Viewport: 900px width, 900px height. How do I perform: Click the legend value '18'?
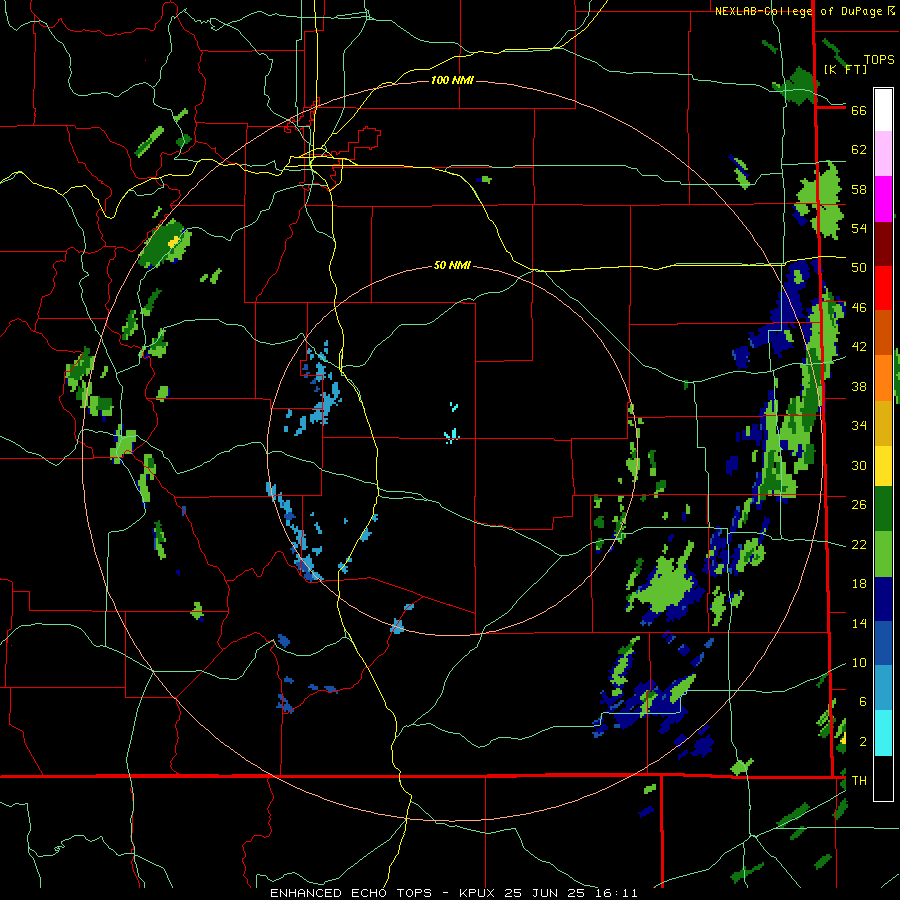click(x=859, y=584)
